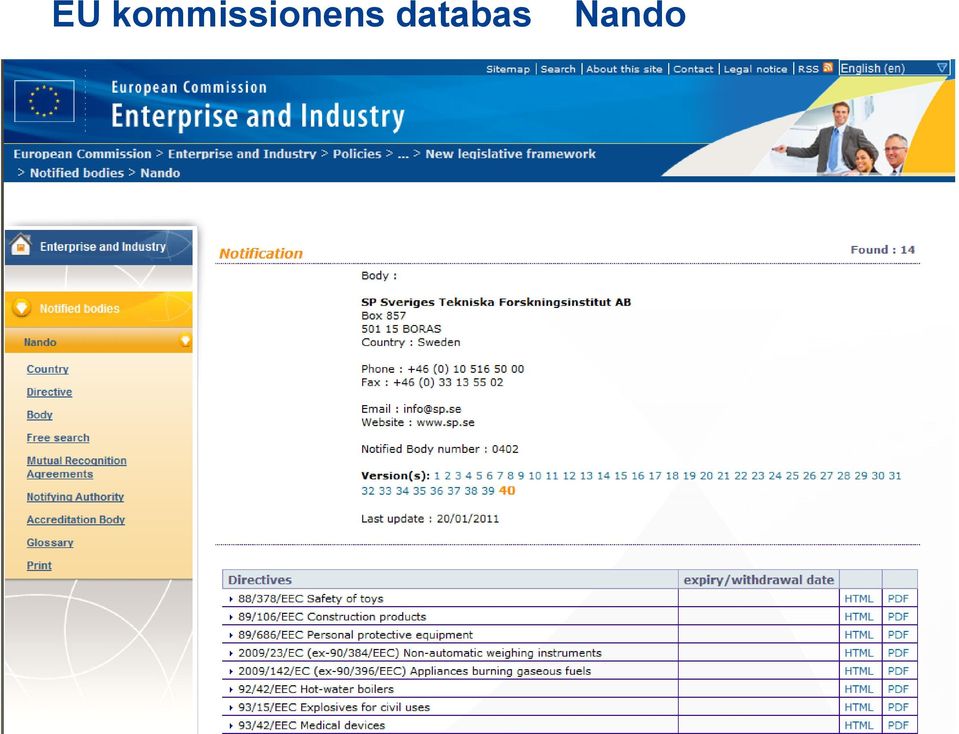Expand the 89/106/EEC Construction products row
The image size is (959, 734).
[x=231, y=617]
